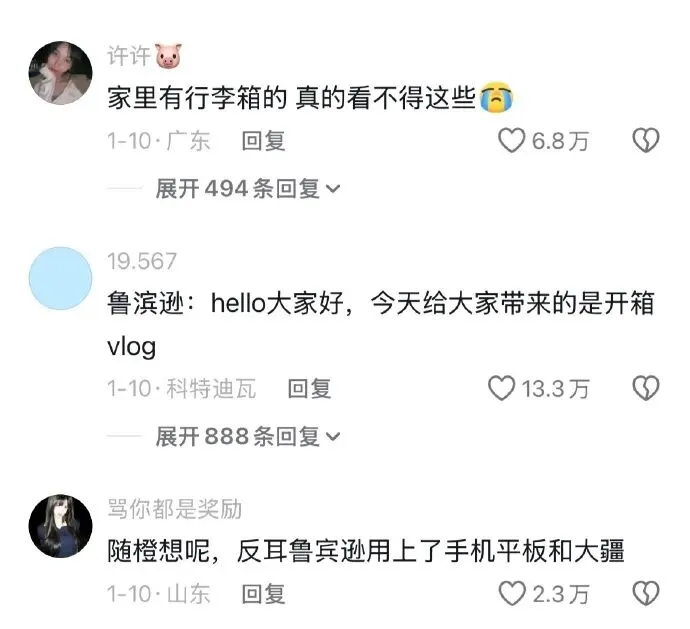Viewport: 690px width, 629px height.
Task: Open the light blue avatar of 19.567
Action: [61, 279]
